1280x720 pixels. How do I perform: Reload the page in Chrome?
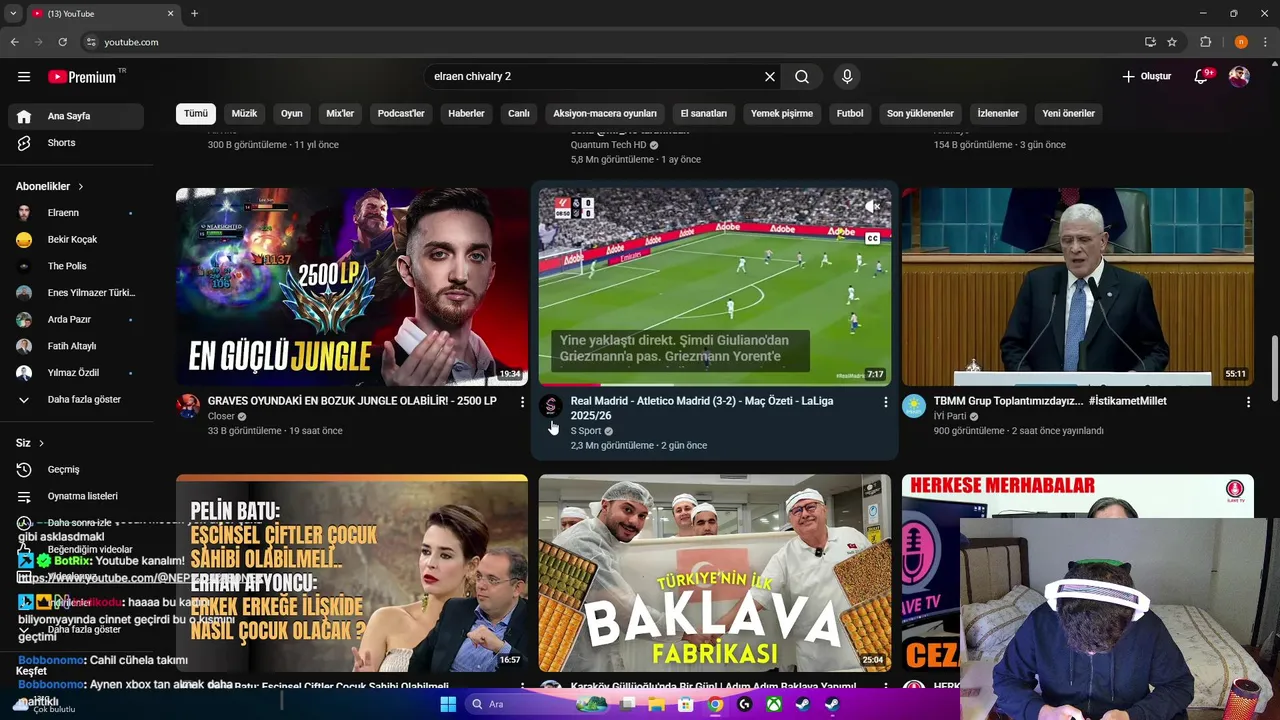(62, 42)
